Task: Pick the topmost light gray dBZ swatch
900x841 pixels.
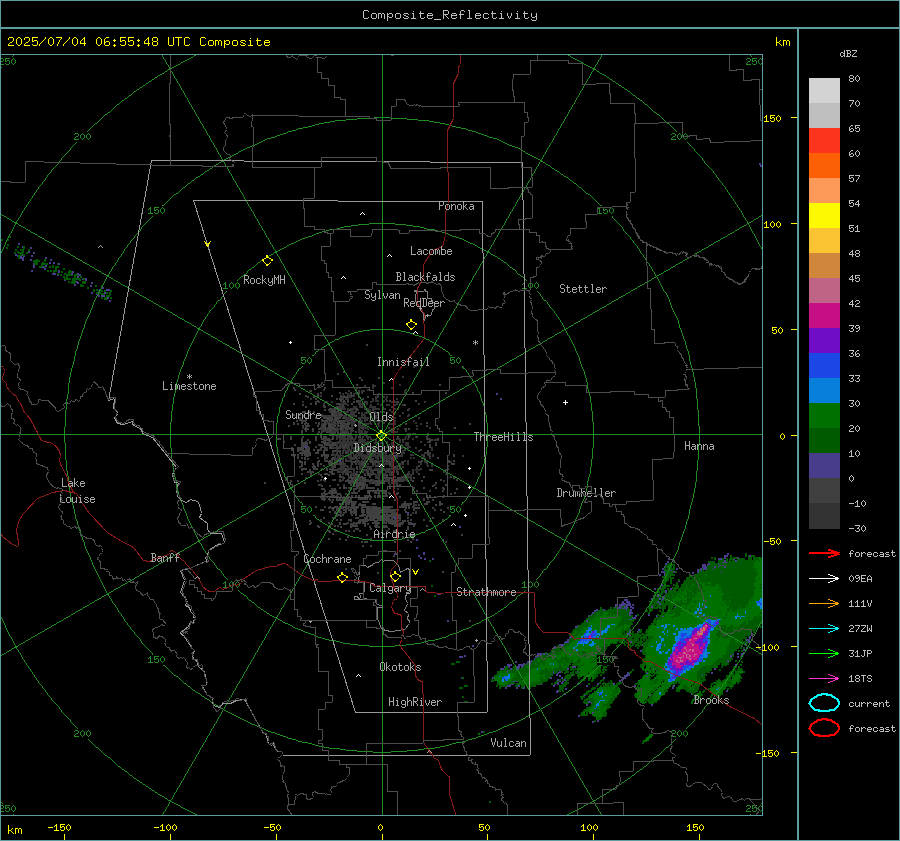Action: [x=824, y=91]
